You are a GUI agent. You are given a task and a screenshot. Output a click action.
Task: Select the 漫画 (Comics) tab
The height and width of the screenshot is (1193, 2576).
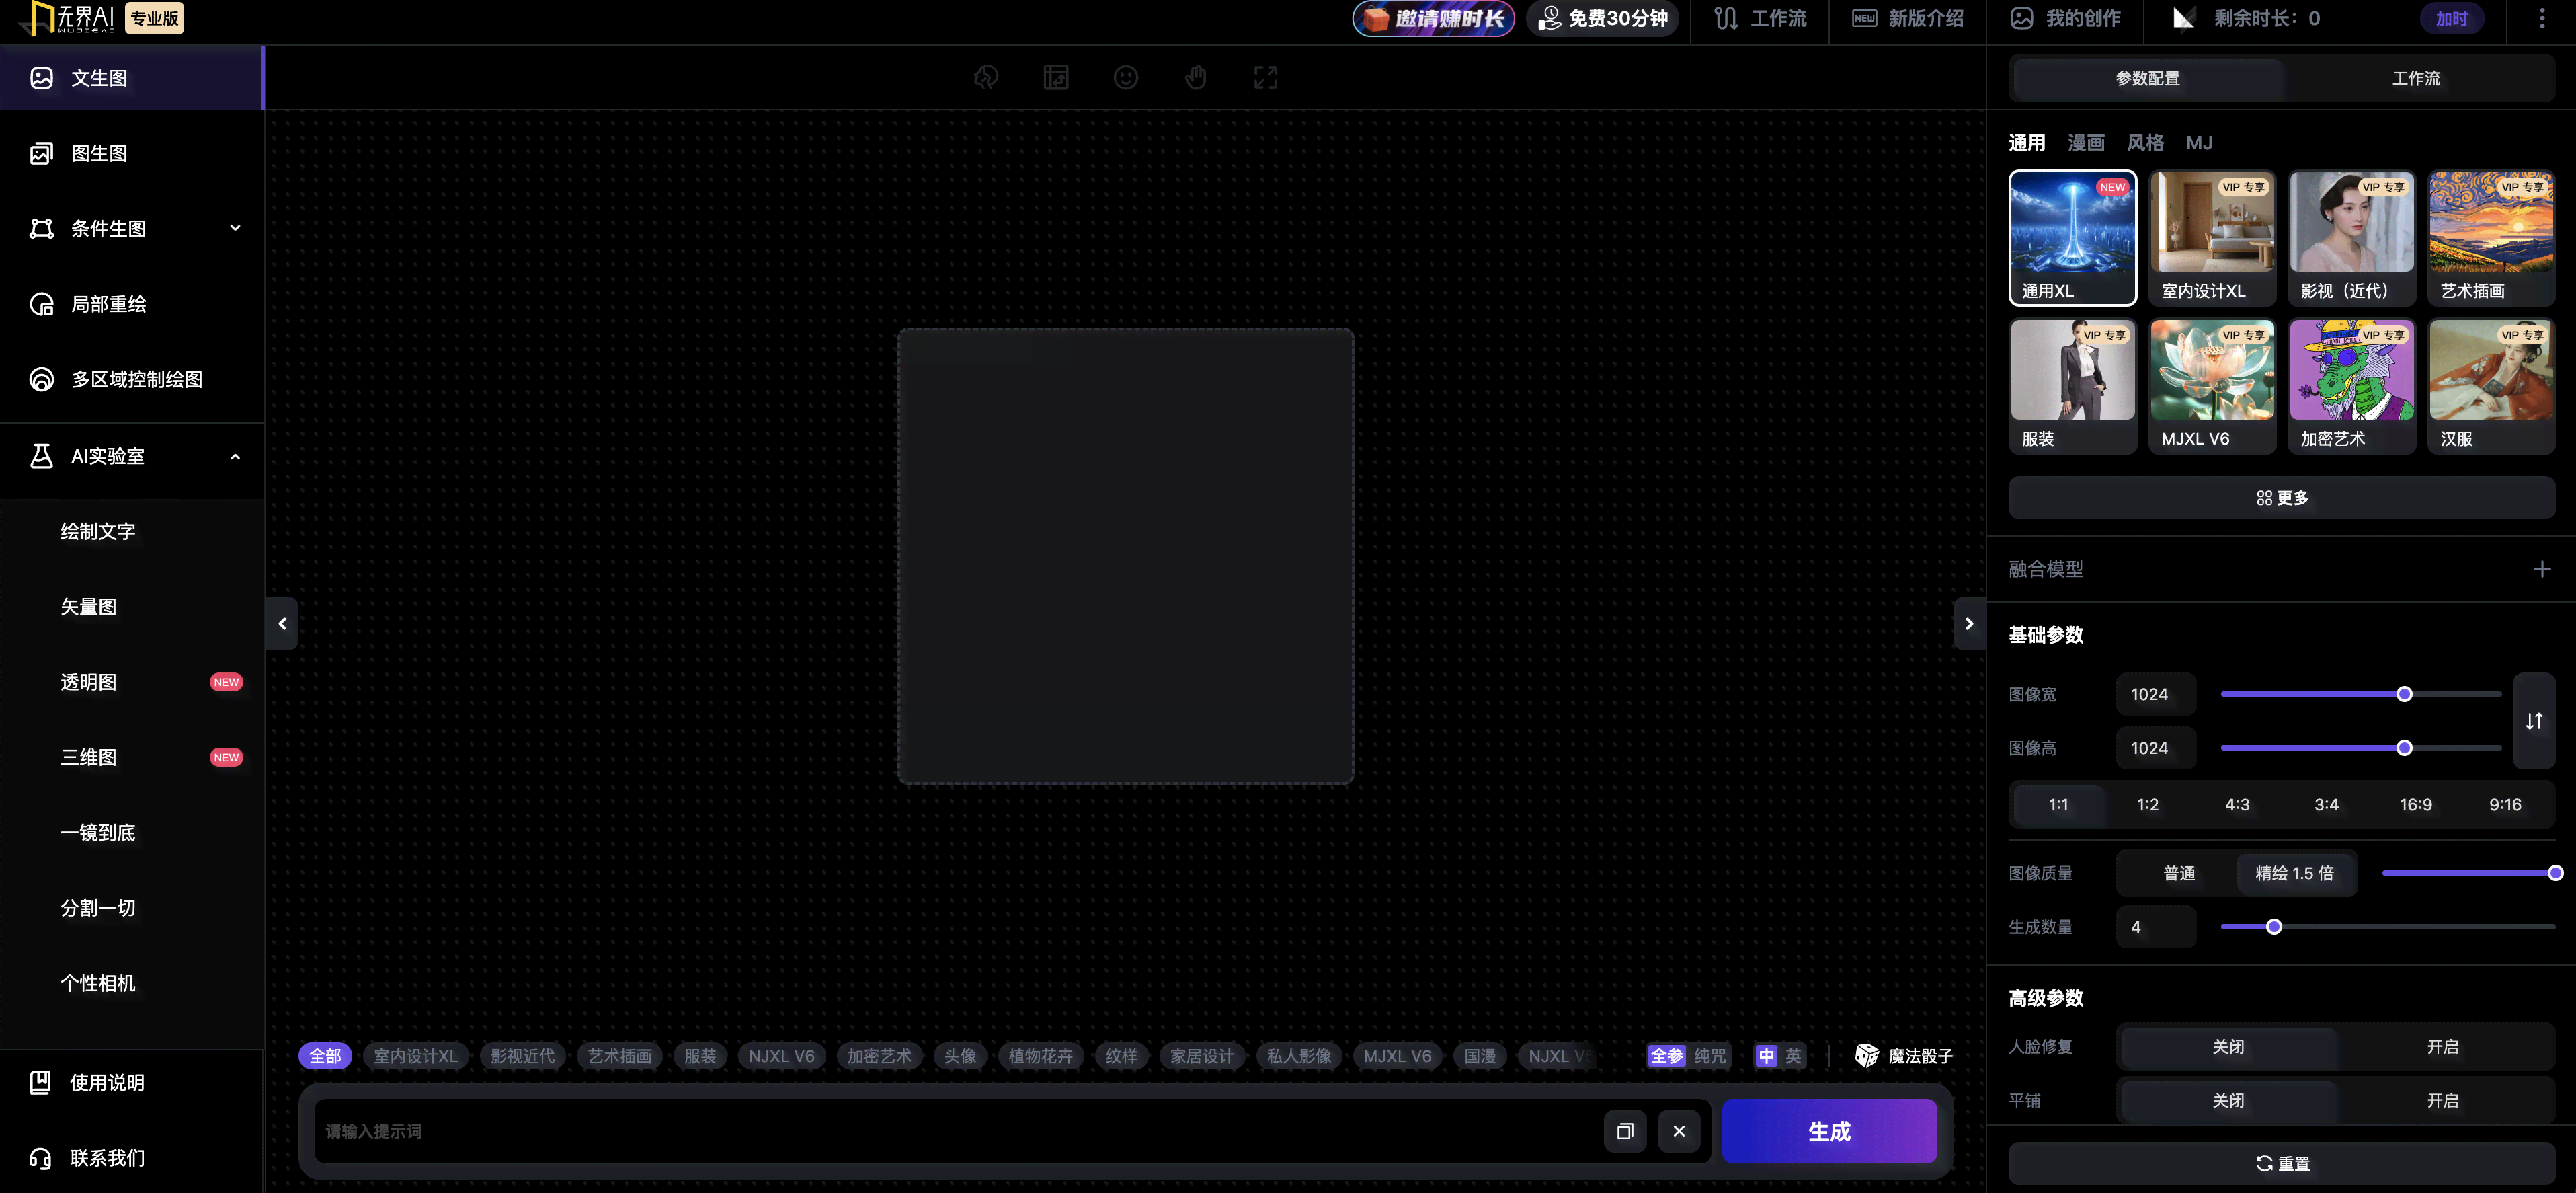(2087, 141)
